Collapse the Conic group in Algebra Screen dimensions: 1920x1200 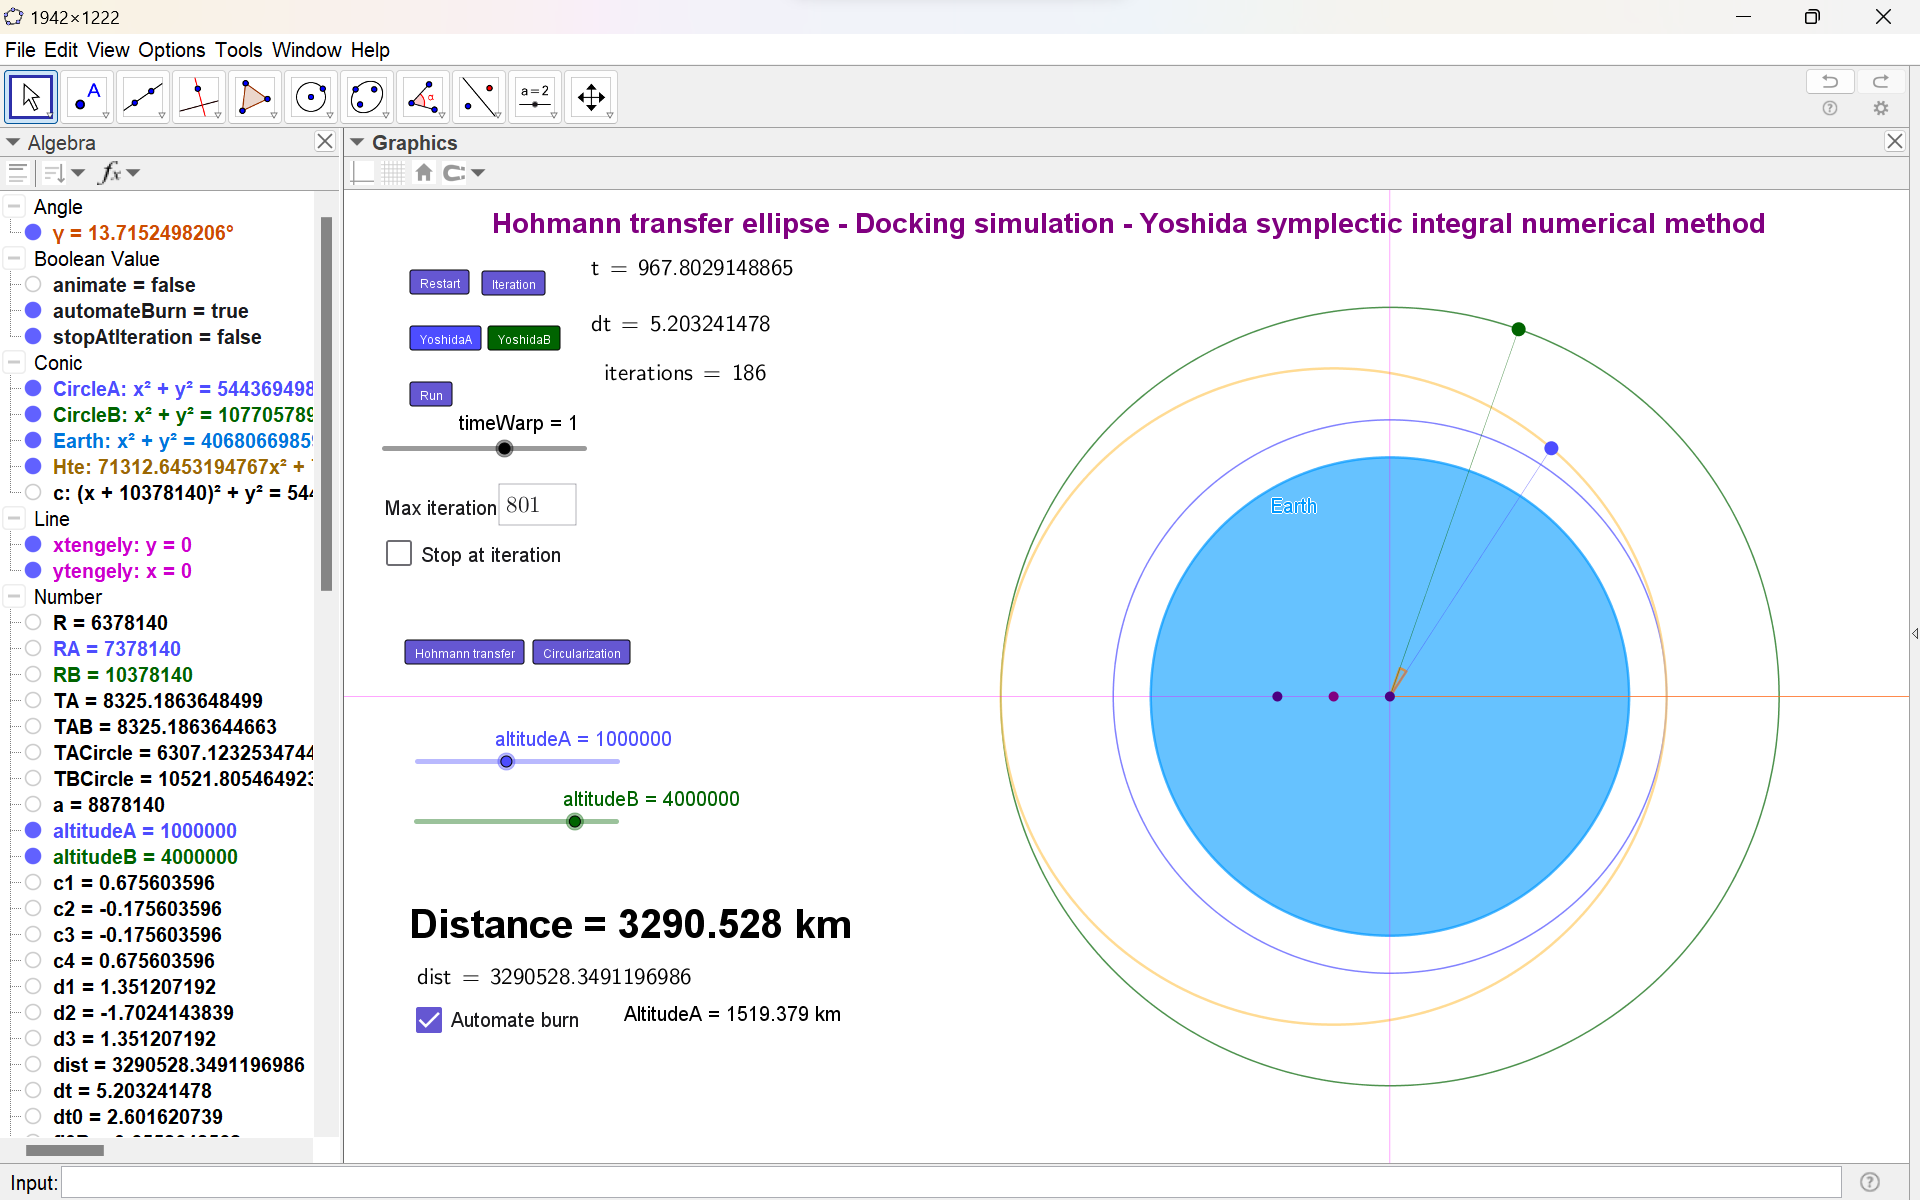[x=14, y=363]
